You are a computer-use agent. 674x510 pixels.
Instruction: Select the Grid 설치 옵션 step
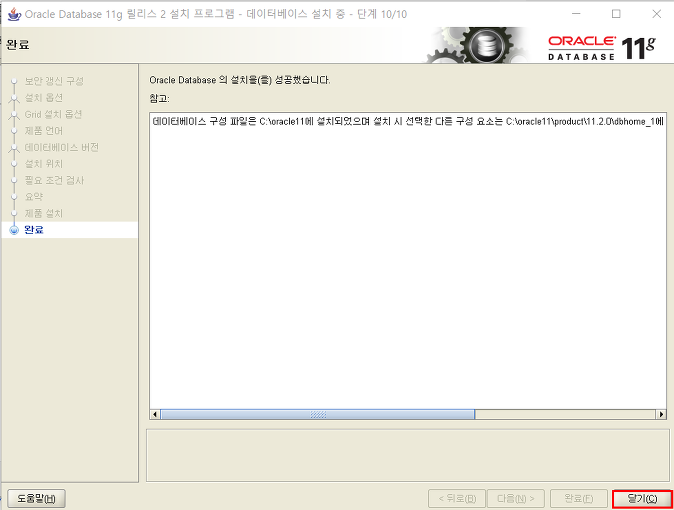point(53,114)
